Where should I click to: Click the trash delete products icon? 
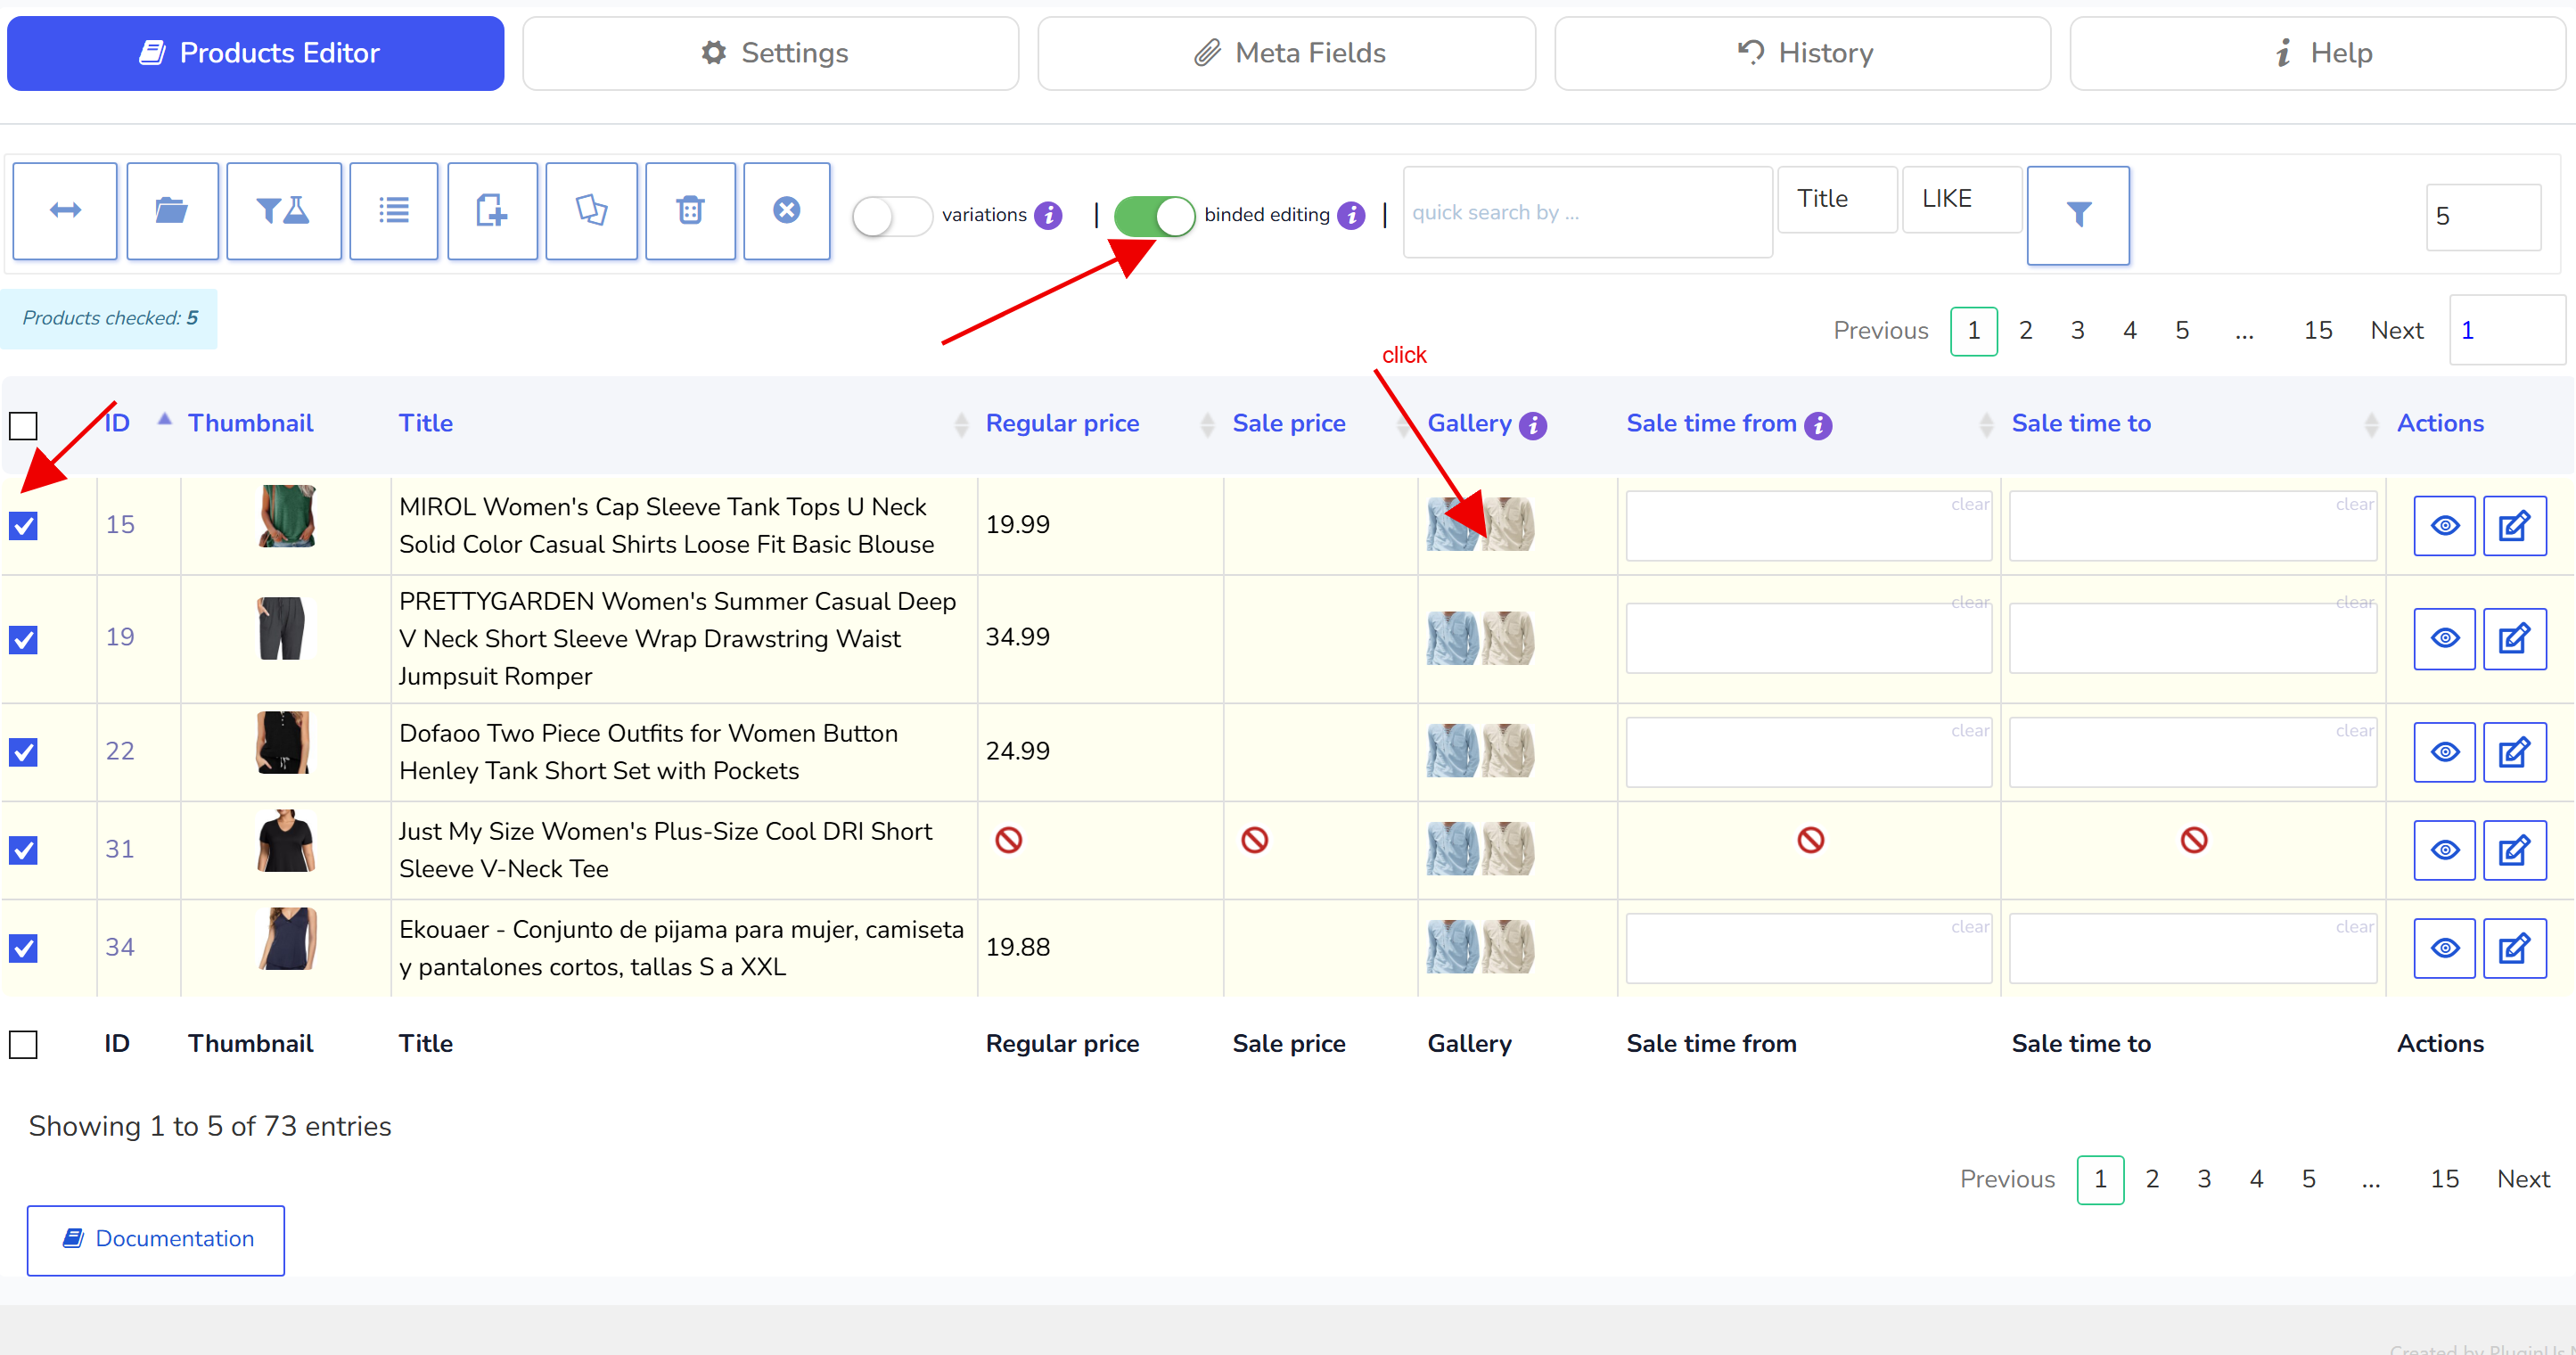[x=690, y=211]
